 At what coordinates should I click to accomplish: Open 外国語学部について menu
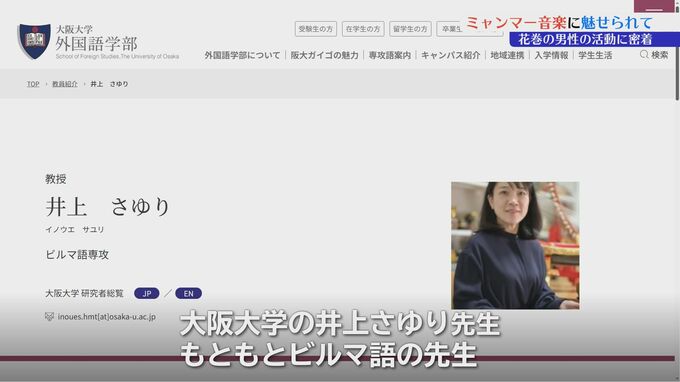coord(242,55)
